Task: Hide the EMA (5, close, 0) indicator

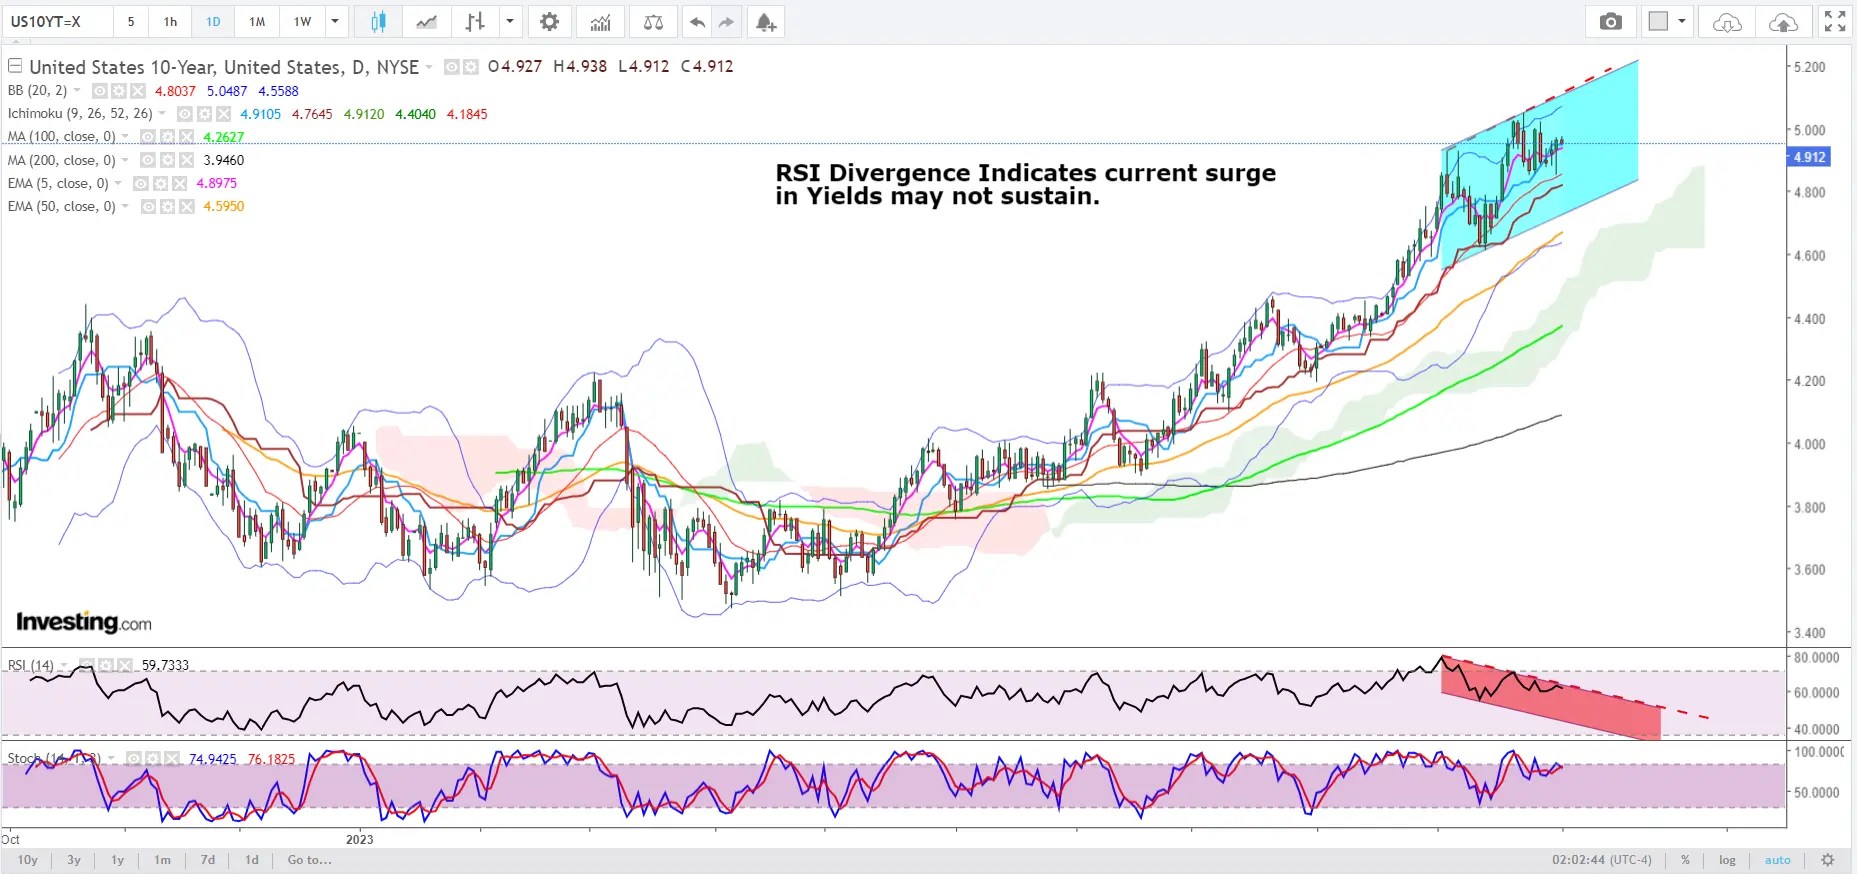Action: [x=140, y=183]
